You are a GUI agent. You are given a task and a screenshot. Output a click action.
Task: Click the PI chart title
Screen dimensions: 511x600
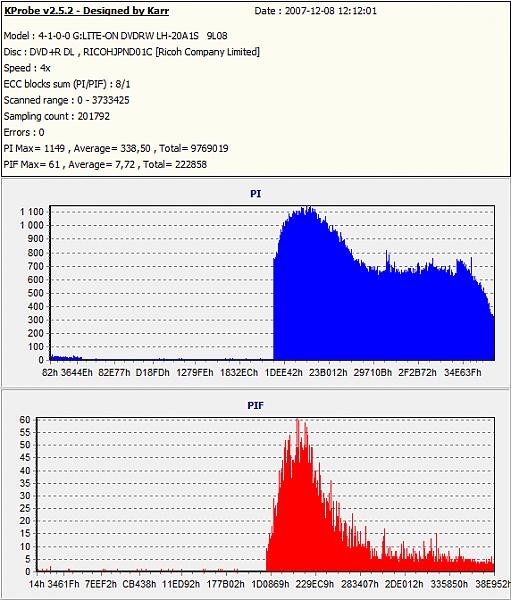255,194
